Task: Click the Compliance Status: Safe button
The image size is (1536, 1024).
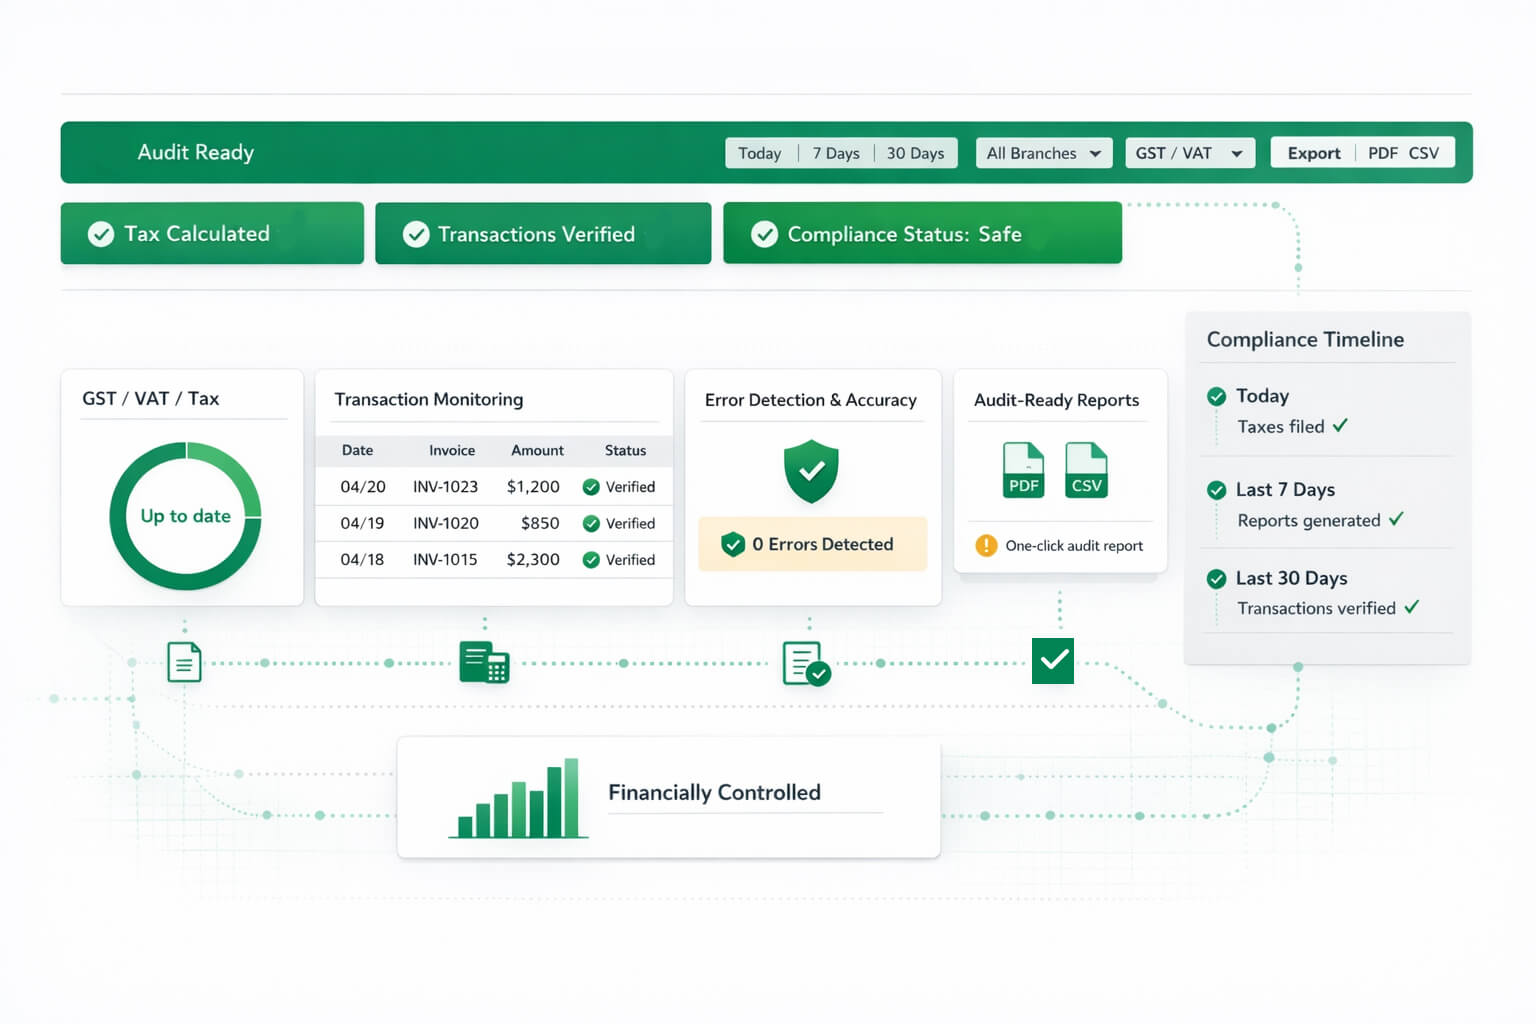Action: point(922,234)
